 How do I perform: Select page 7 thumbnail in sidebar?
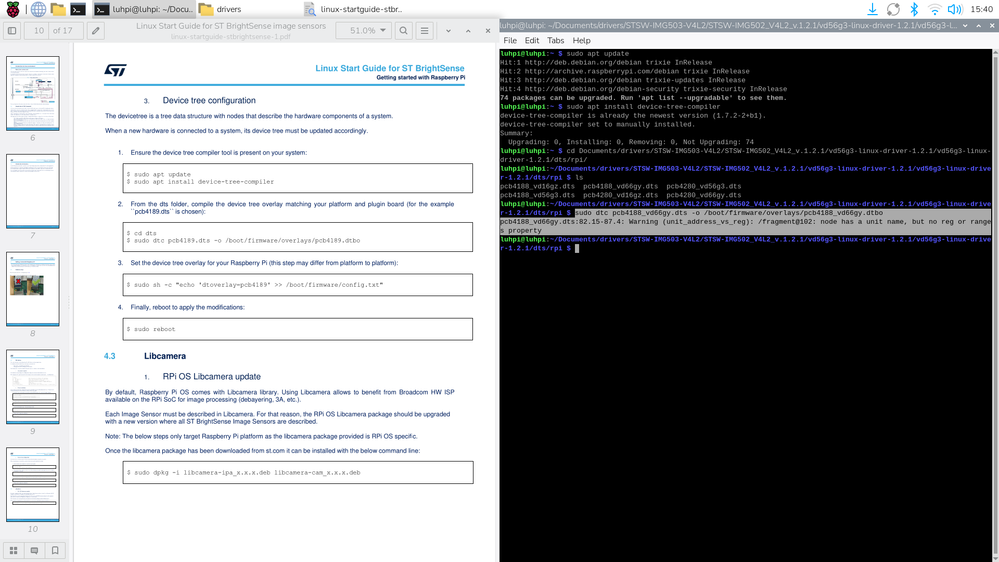(x=32, y=191)
